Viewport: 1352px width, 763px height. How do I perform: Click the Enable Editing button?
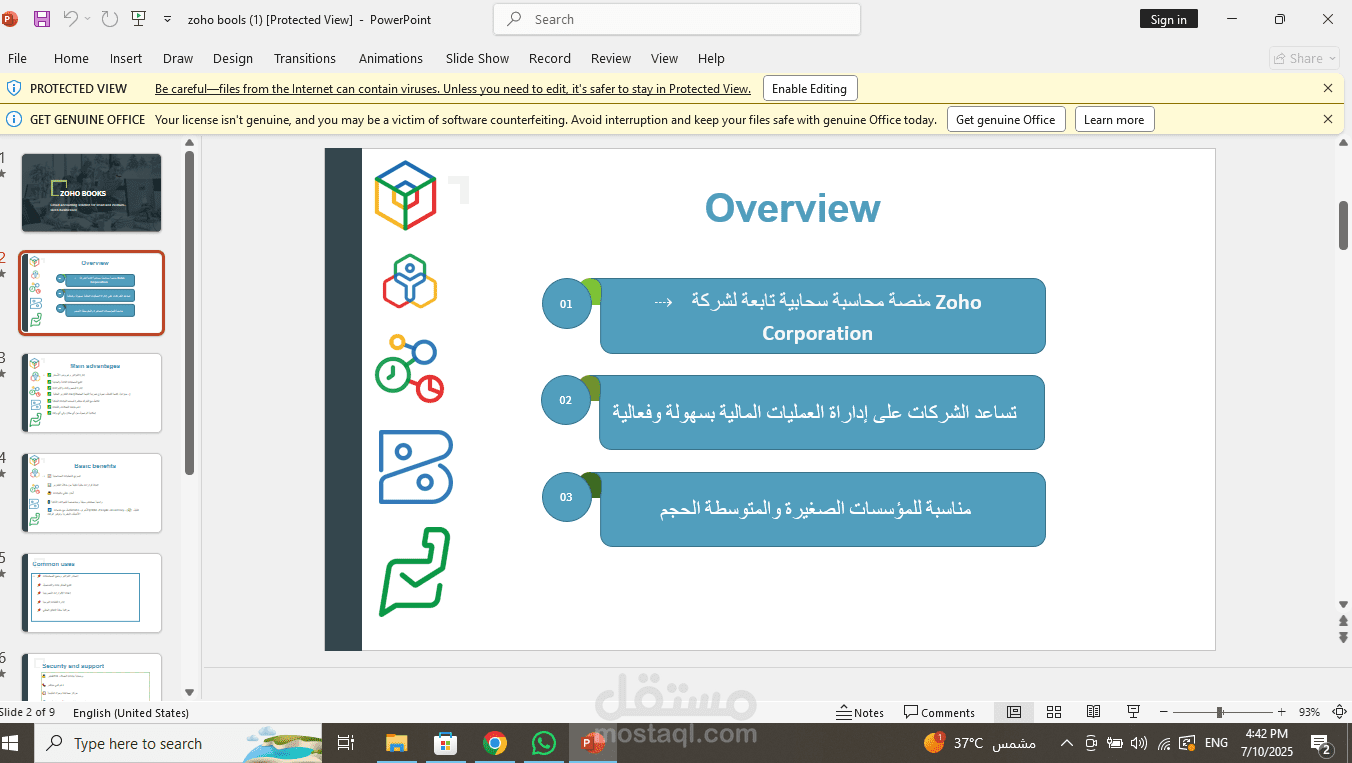point(809,88)
